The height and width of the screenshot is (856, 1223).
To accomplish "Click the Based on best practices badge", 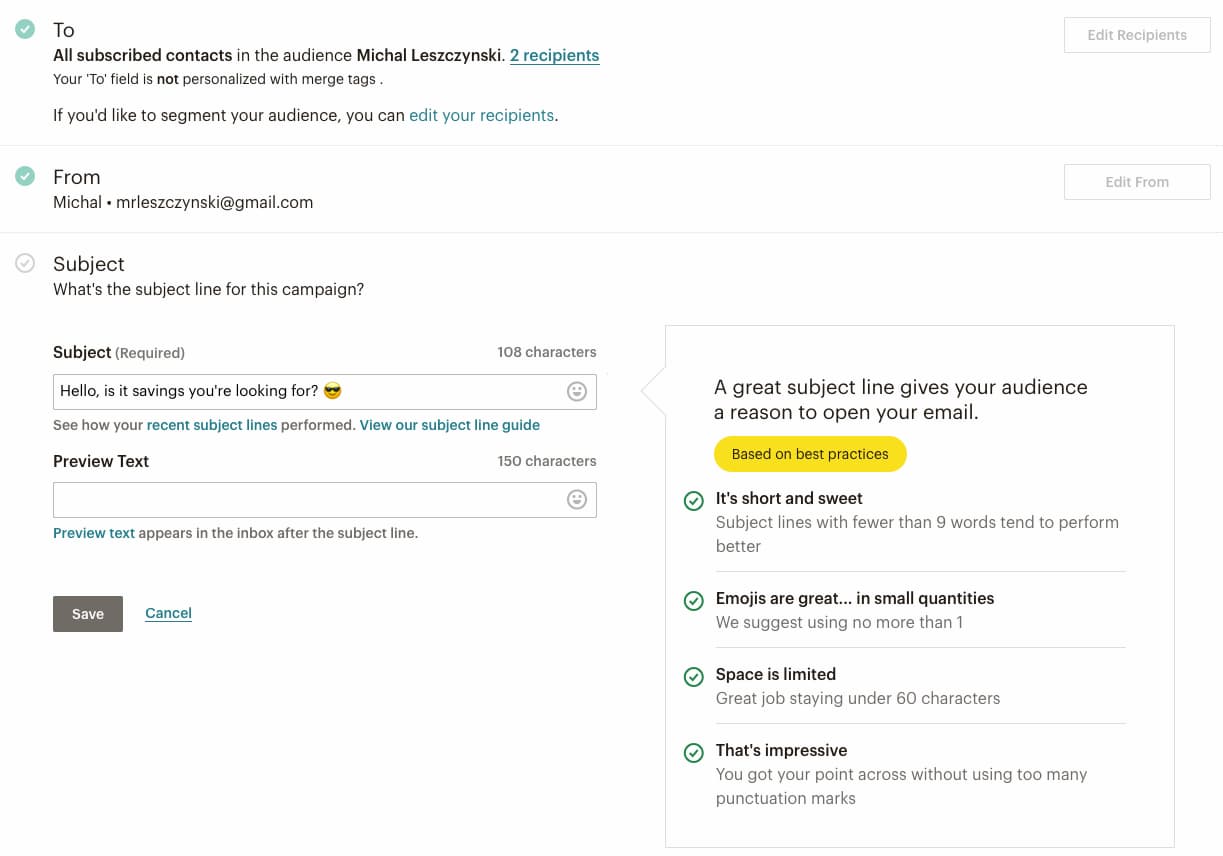I will pyautogui.click(x=810, y=453).
